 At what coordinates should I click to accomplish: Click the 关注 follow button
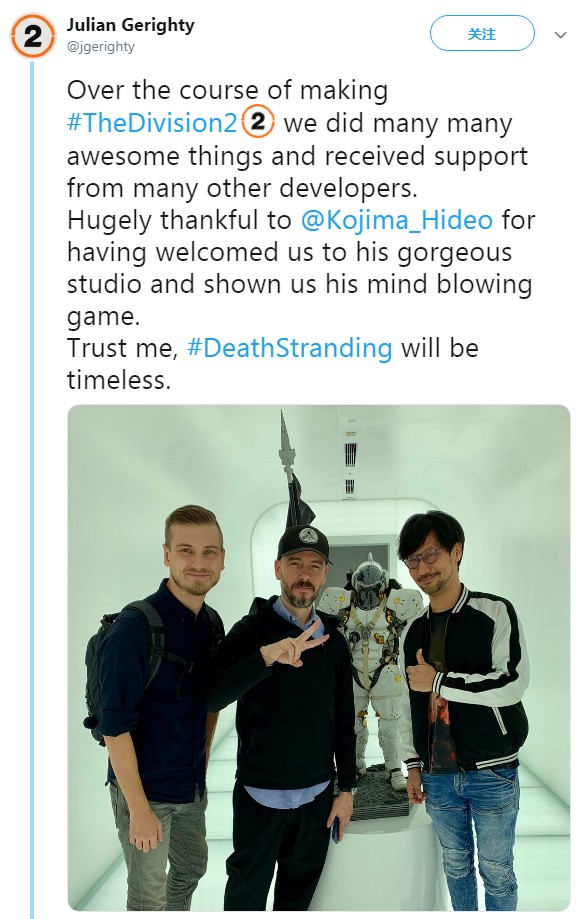[x=482, y=34]
